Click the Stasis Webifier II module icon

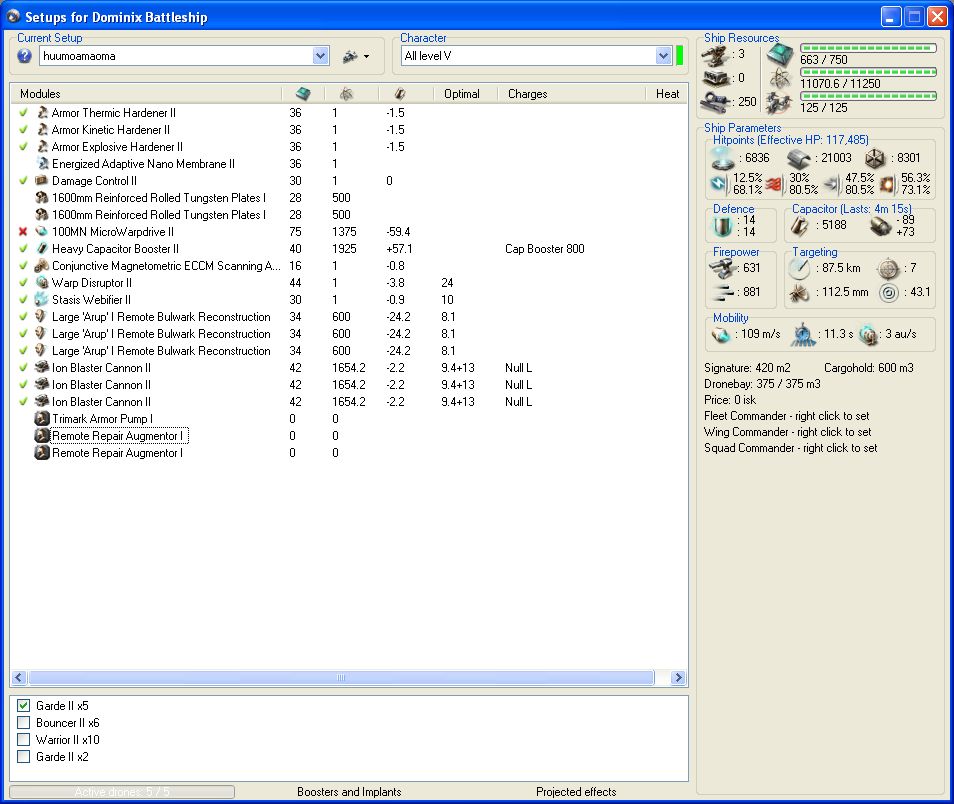(42, 299)
